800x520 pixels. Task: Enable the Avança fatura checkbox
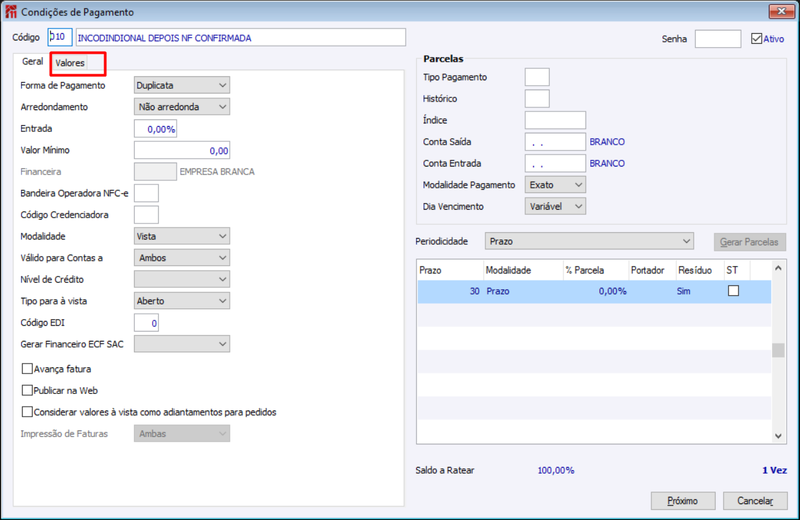coord(27,368)
